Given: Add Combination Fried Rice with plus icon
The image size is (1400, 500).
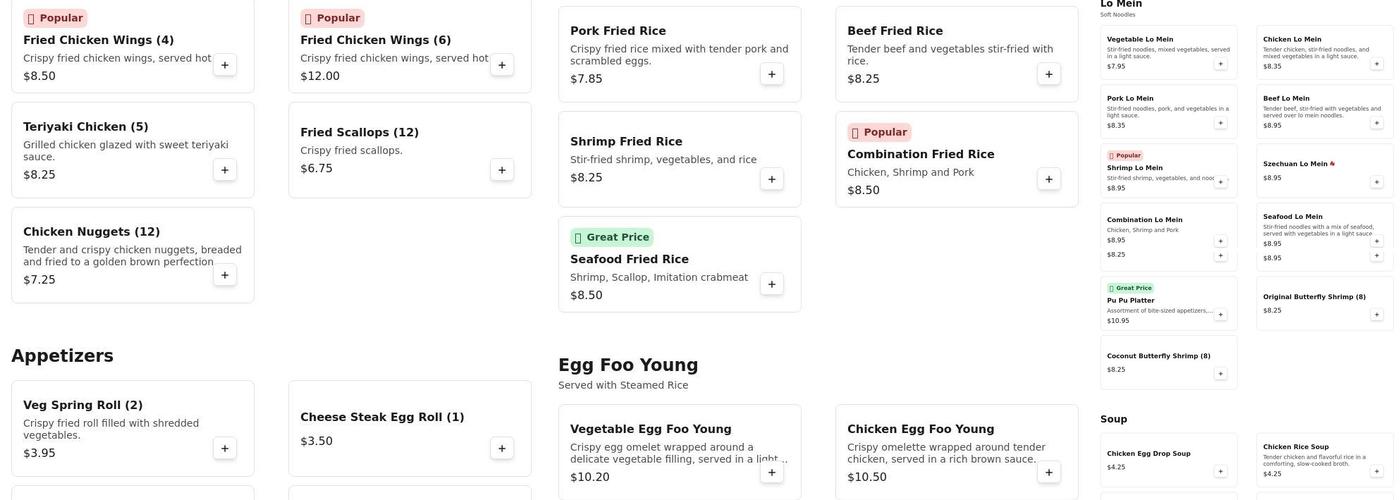Looking at the screenshot, I should click(x=1049, y=179).
